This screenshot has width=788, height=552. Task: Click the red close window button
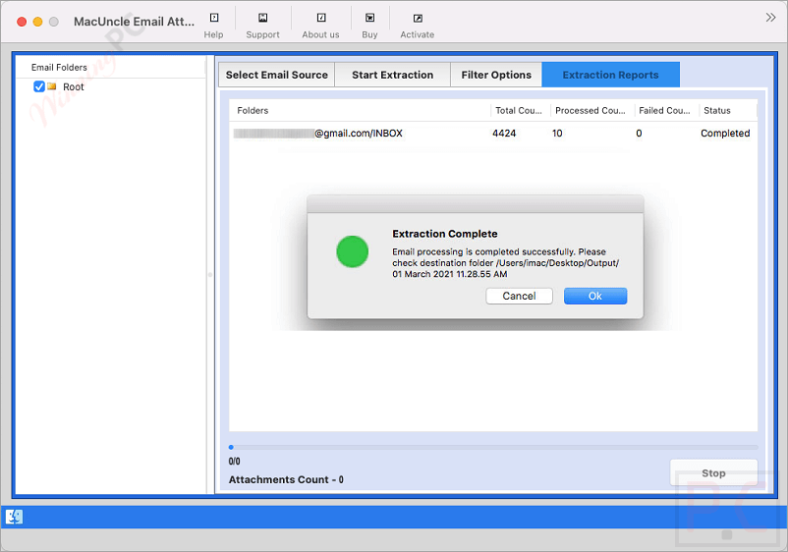click(22, 22)
